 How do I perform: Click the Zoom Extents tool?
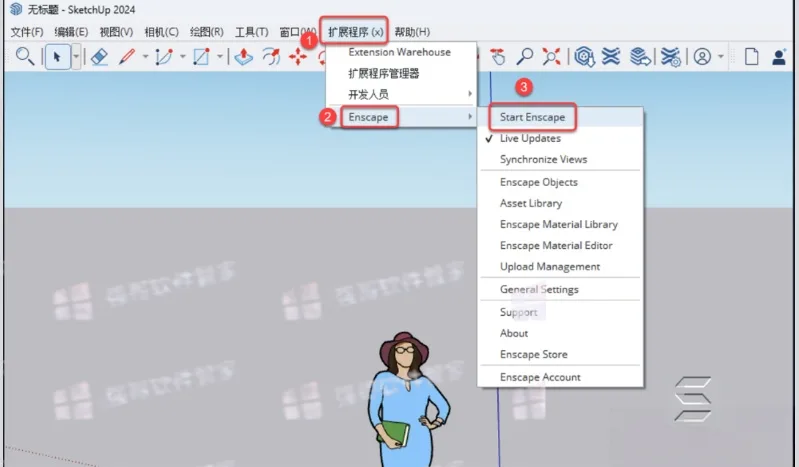pyautogui.click(x=551, y=57)
